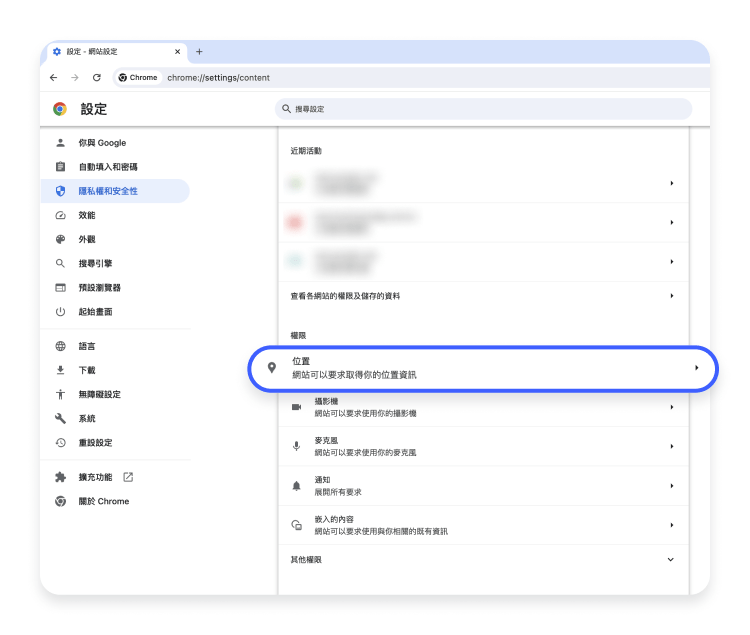The image size is (750, 635).
Task: Open the 嵌入的內容 permission row
Action: (484, 525)
